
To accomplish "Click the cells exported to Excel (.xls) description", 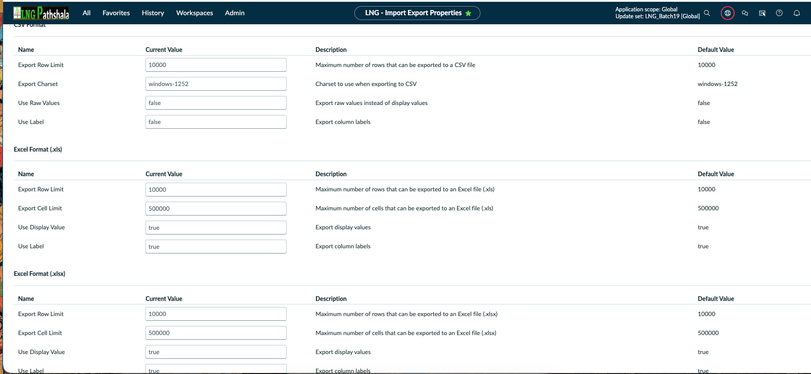I will (404, 208).
